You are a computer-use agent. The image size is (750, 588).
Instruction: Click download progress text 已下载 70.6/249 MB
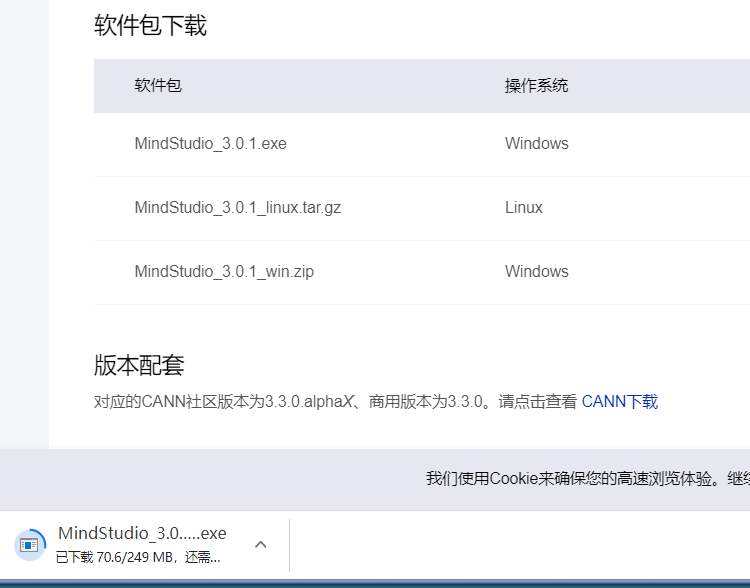(x=138, y=557)
